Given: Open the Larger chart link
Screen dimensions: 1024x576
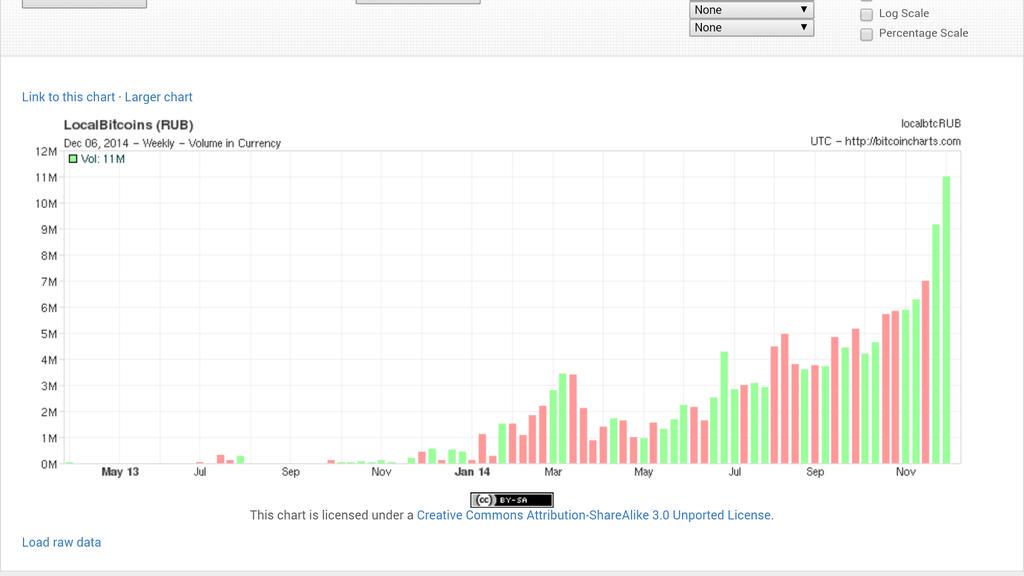Looking at the screenshot, I should pyautogui.click(x=158, y=97).
